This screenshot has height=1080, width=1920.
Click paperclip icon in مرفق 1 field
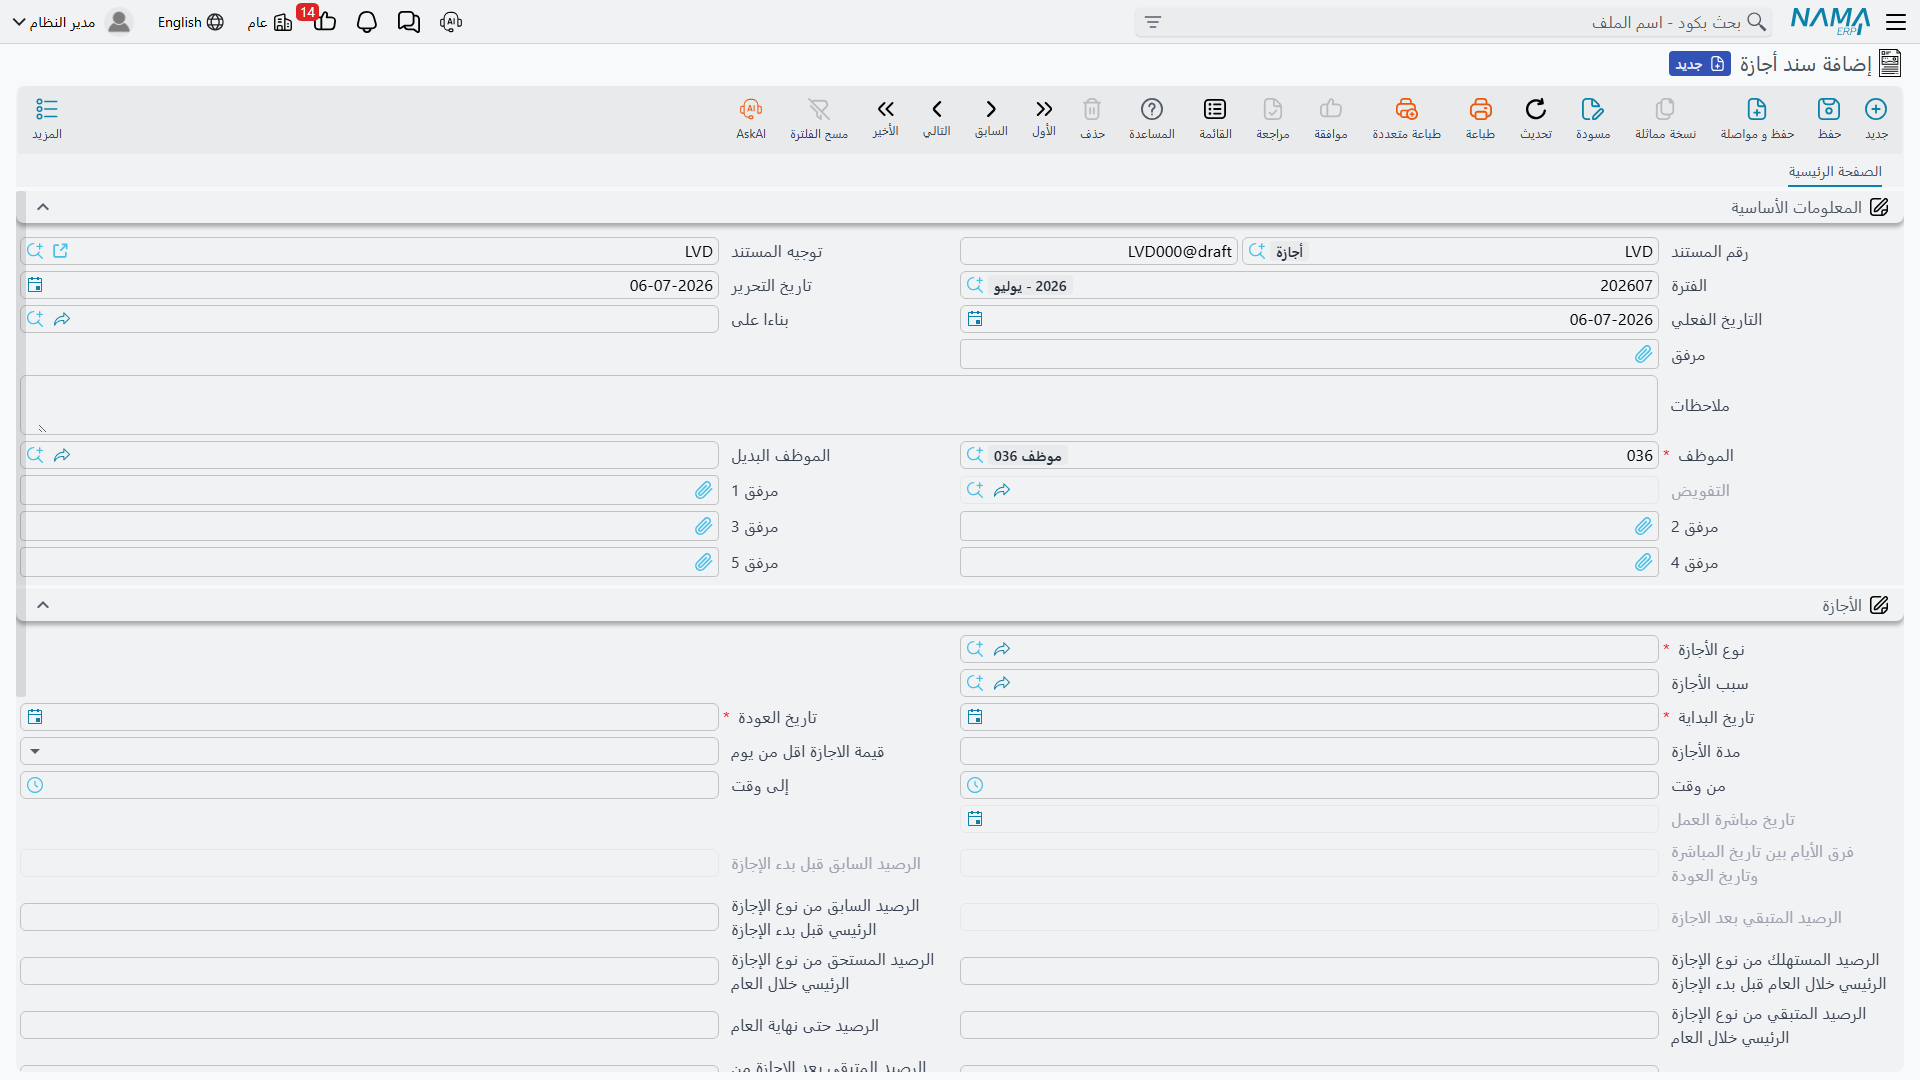tap(703, 490)
